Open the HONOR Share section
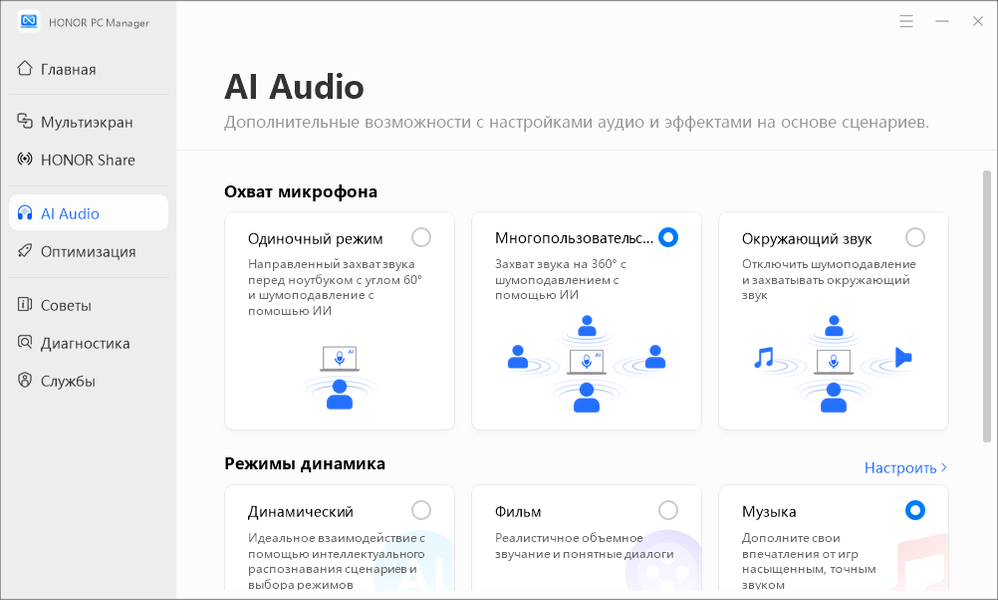The width and height of the screenshot is (998, 600). pos(88,160)
